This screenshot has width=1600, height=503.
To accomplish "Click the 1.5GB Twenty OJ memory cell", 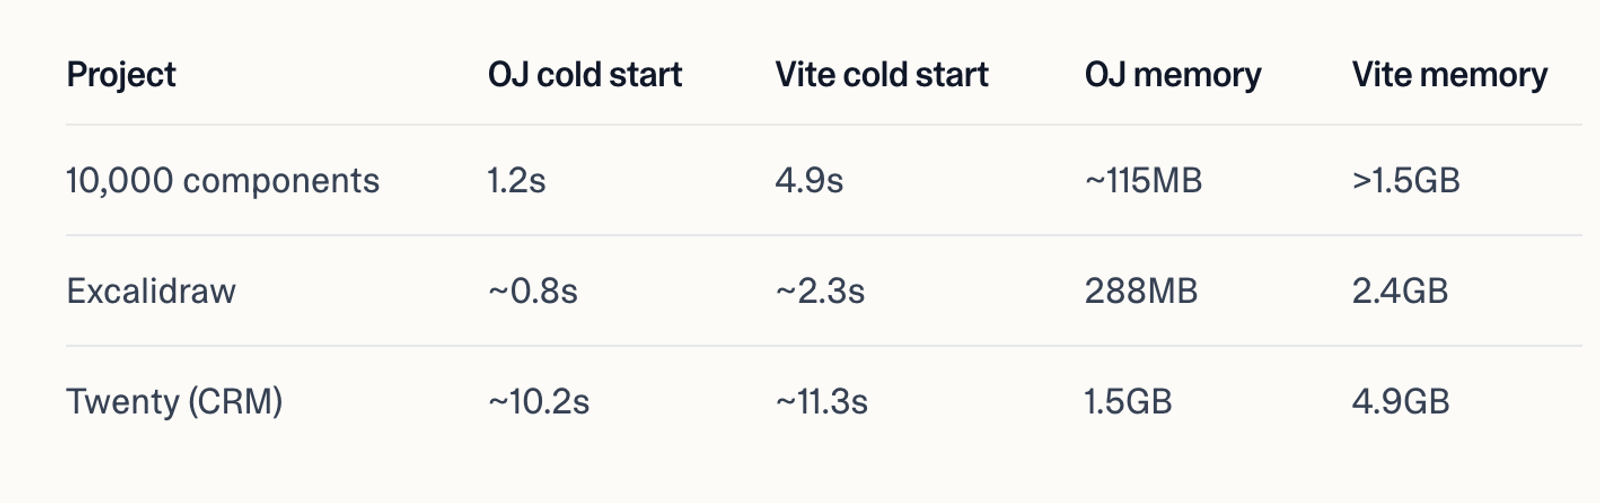I will point(1128,402).
